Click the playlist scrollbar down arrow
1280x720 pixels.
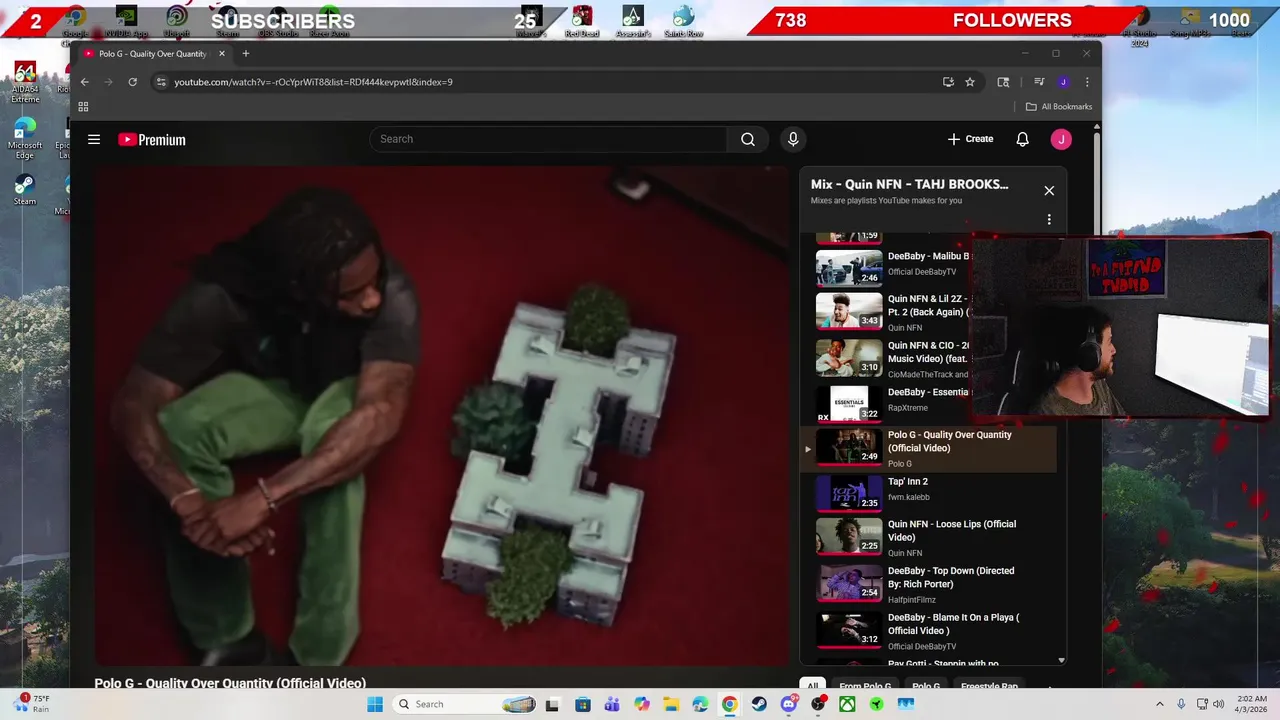click(x=1062, y=660)
